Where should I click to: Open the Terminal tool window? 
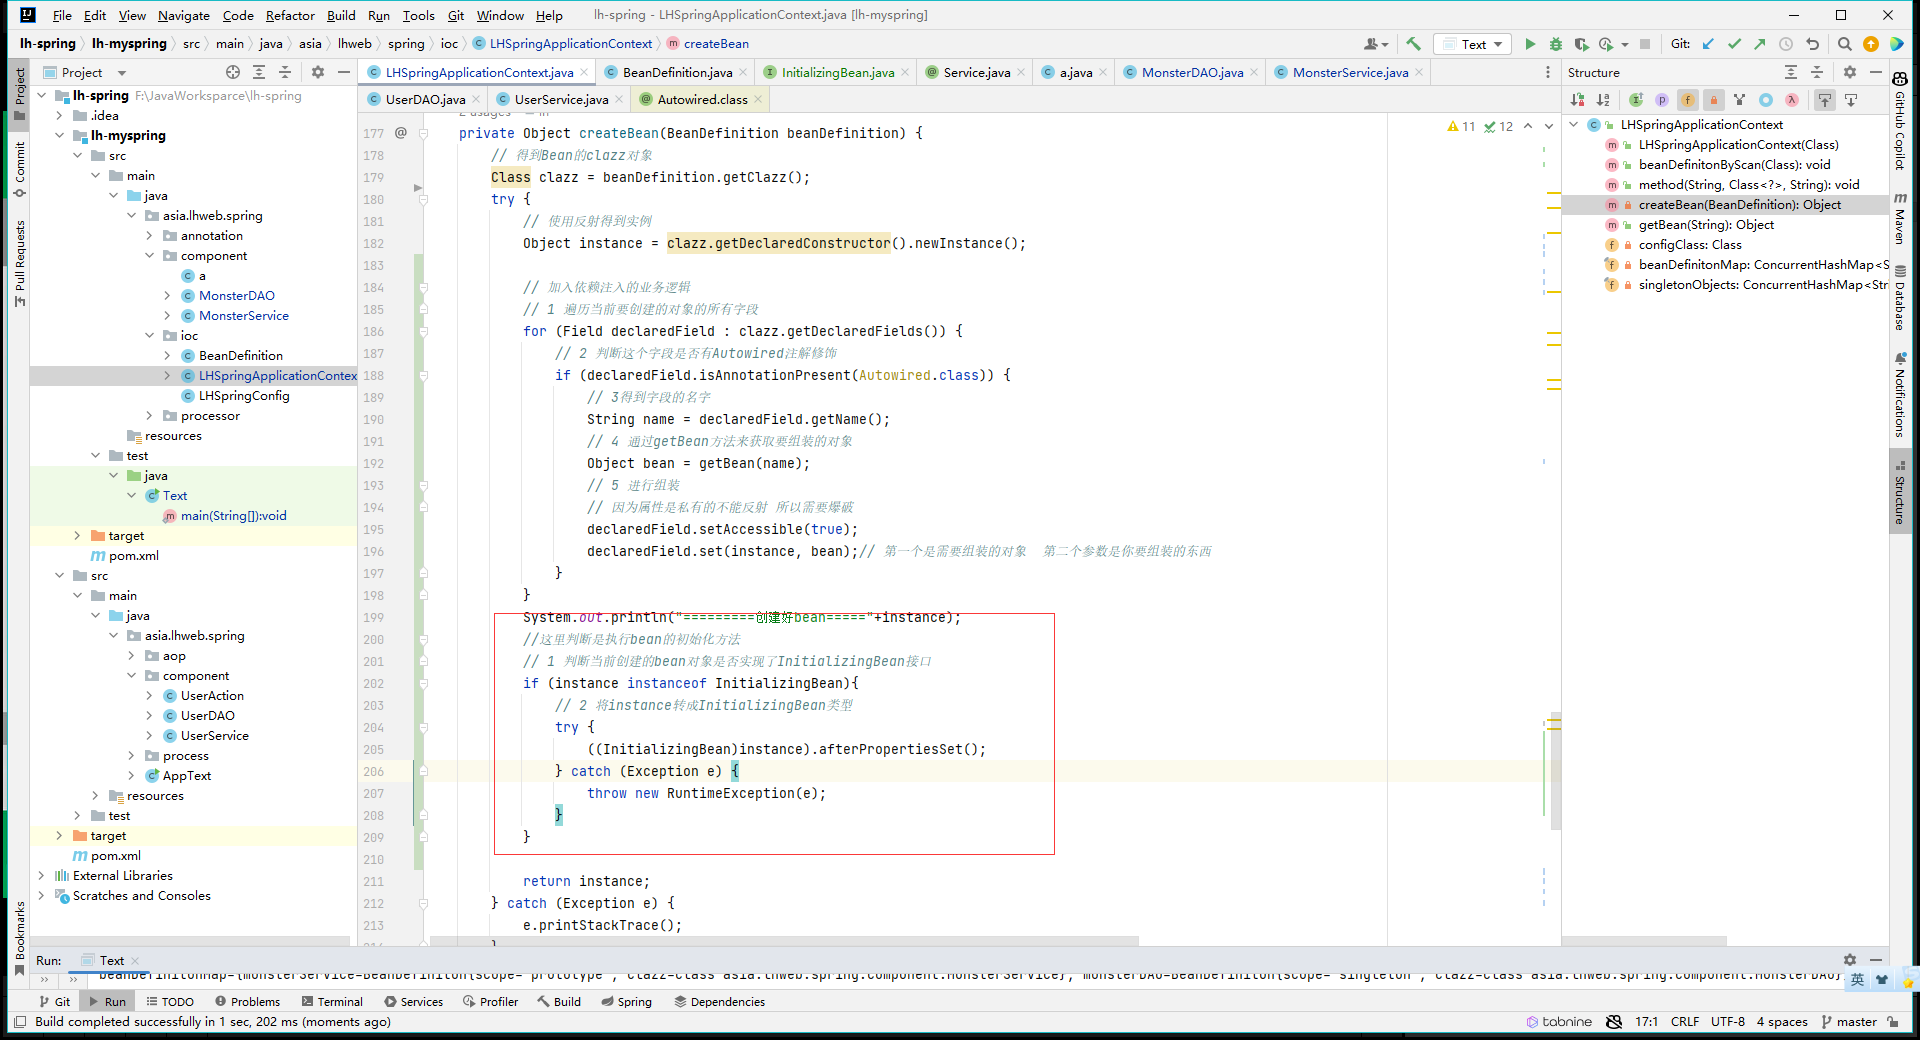point(332,1001)
